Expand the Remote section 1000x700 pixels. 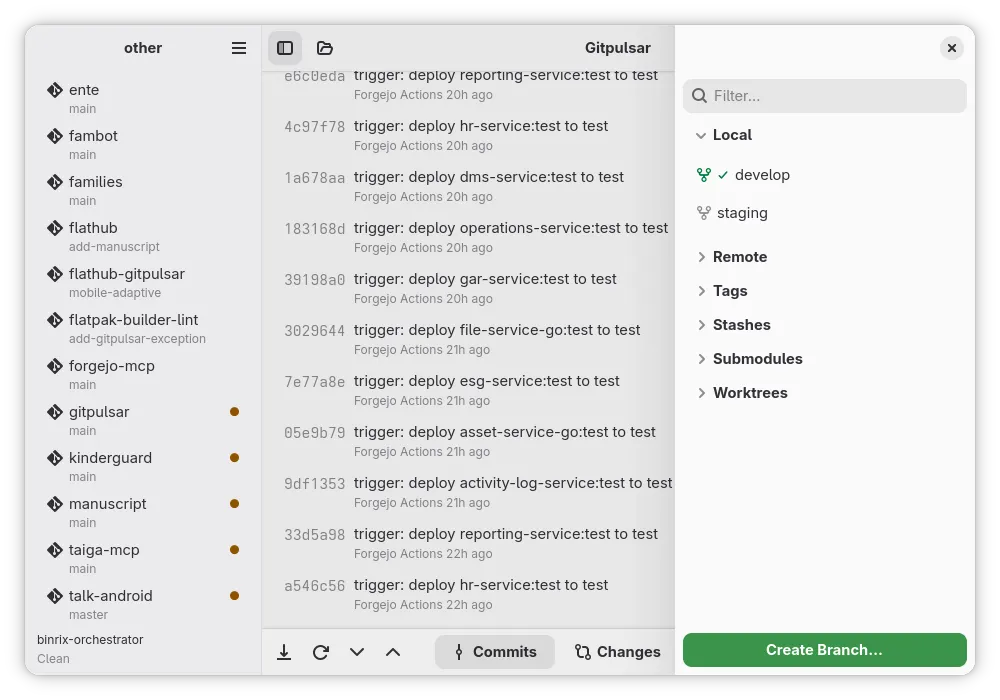click(701, 257)
